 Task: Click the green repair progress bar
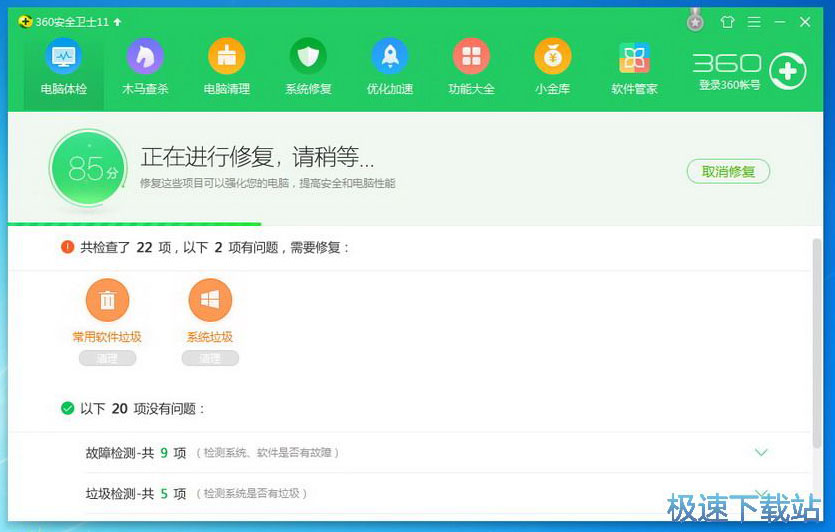[x=134, y=224]
